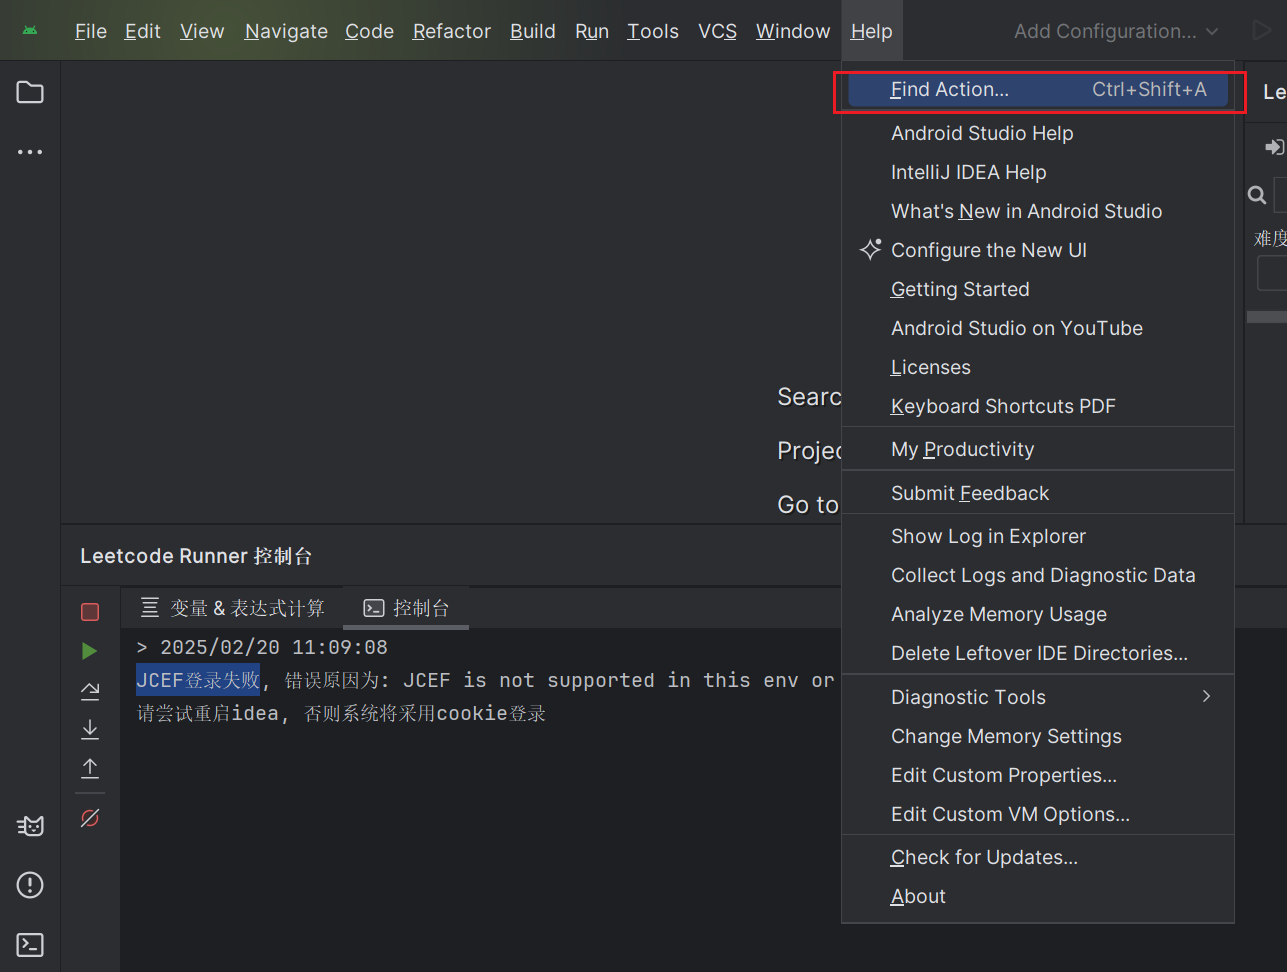Choose What's New in Android Studio

[x=1038, y=211]
